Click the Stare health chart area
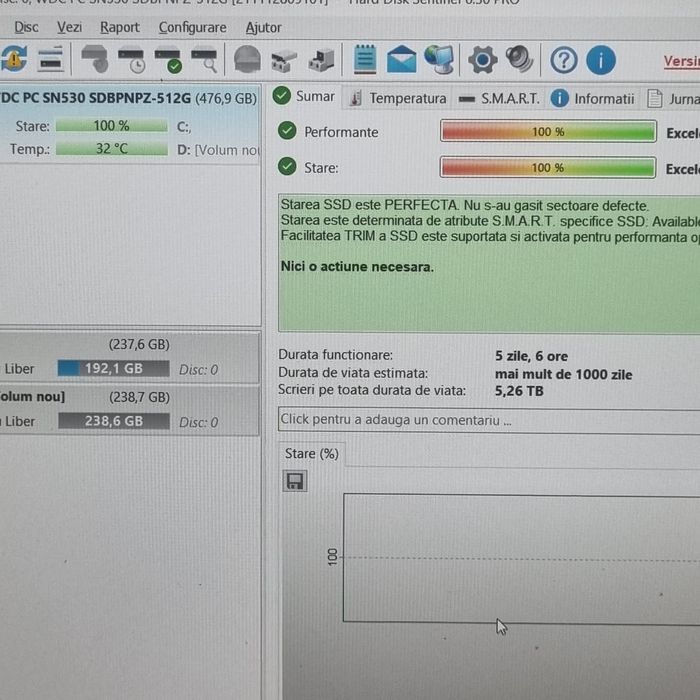The height and width of the screenshot is (700, 700). click(x=521, y=558)
